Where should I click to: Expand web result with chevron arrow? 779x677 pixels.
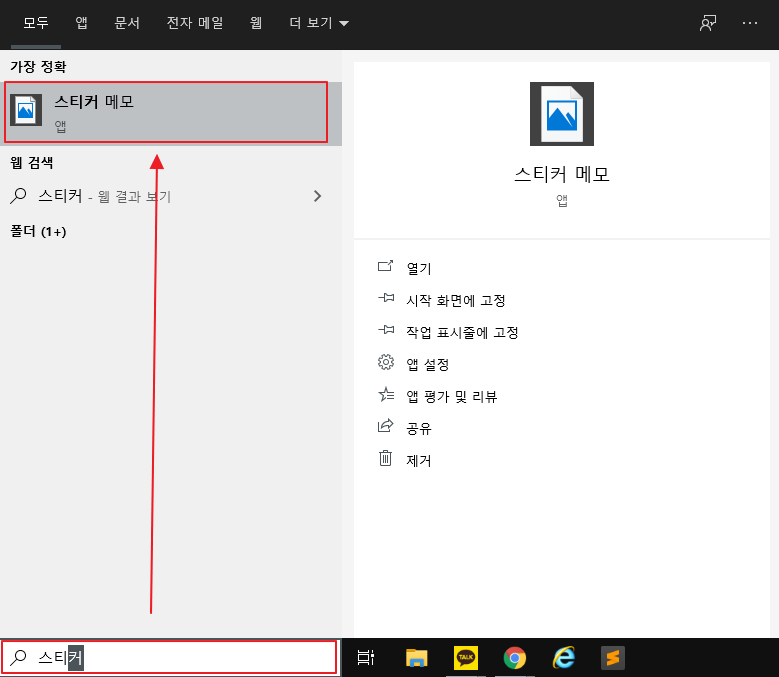tap(318, 196)
